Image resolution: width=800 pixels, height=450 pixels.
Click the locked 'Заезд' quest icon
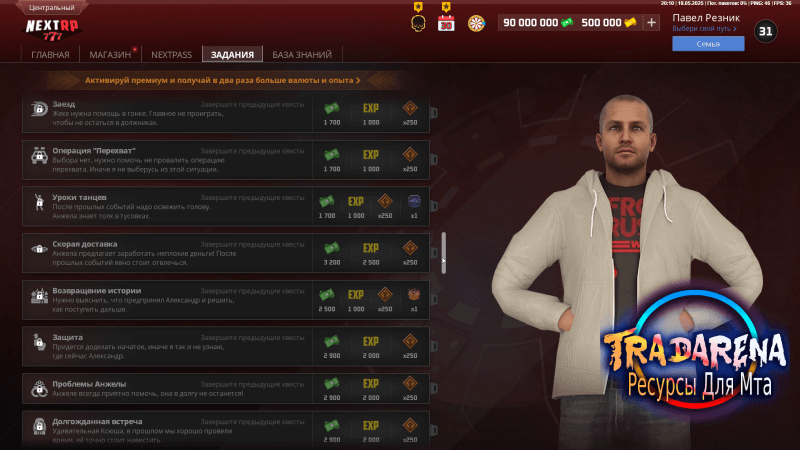pyautogui.click(x=39, y=109)
